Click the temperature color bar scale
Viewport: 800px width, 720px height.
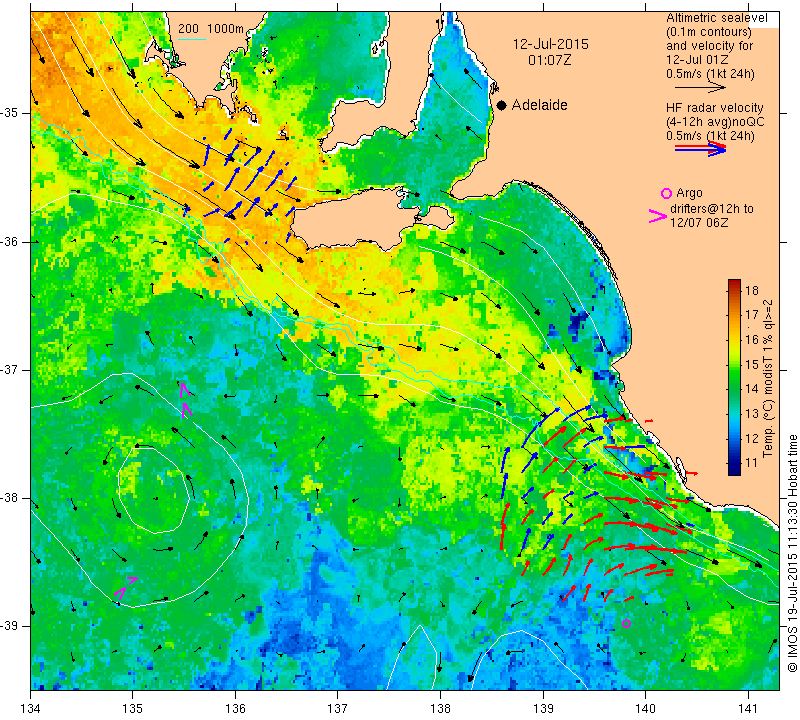pyautogui.click(x=734, y=377)
